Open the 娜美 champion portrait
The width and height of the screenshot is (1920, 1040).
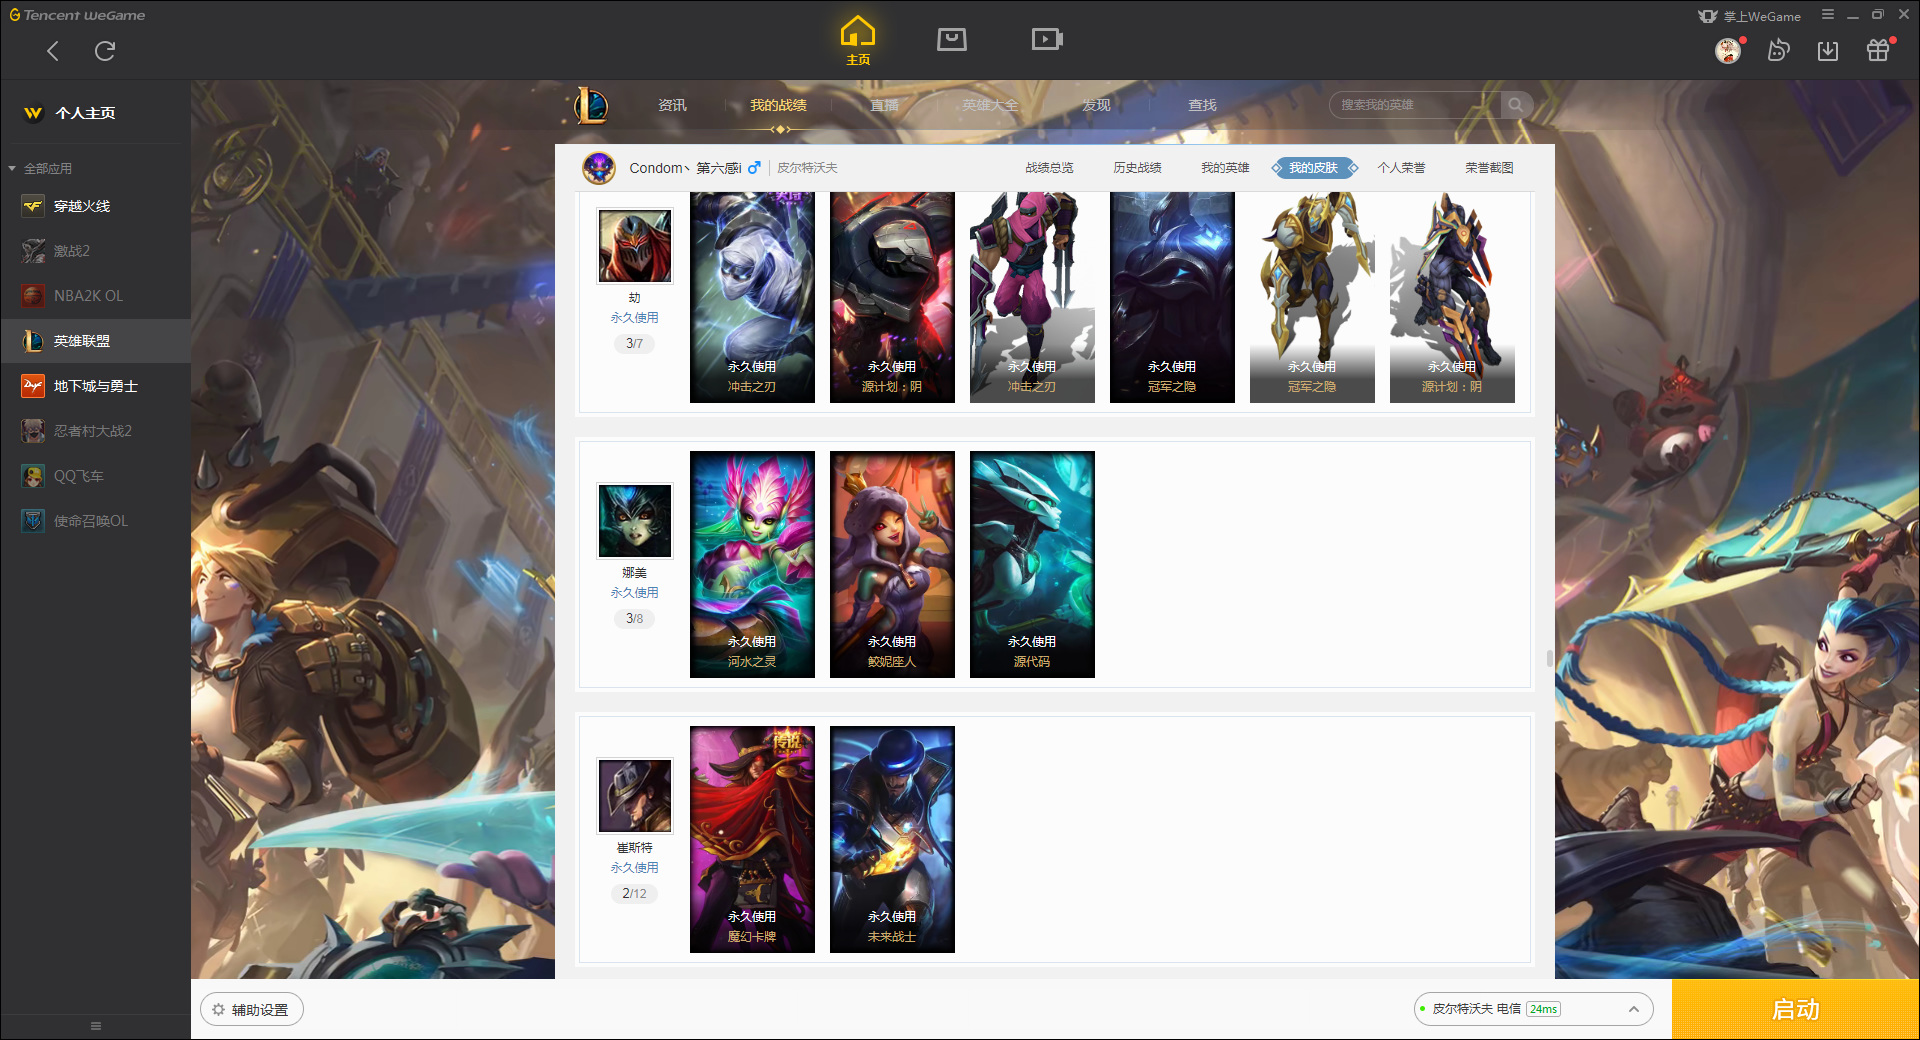click(635, 521)
